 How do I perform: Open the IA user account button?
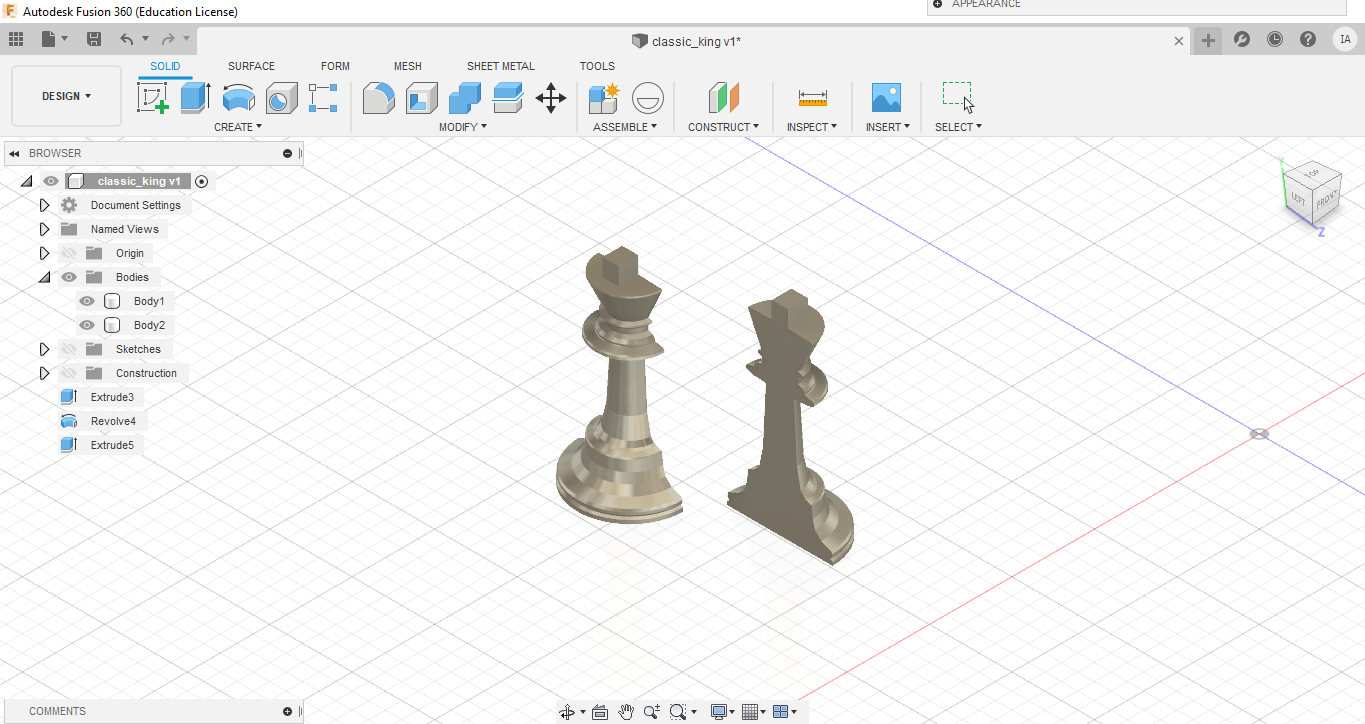pyautogui.click(x=1345, y=39)
